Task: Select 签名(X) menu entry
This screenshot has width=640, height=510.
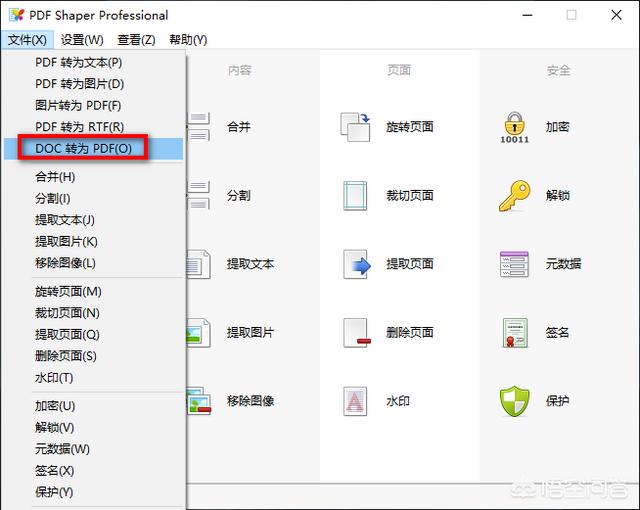Action: pos(93,471)
